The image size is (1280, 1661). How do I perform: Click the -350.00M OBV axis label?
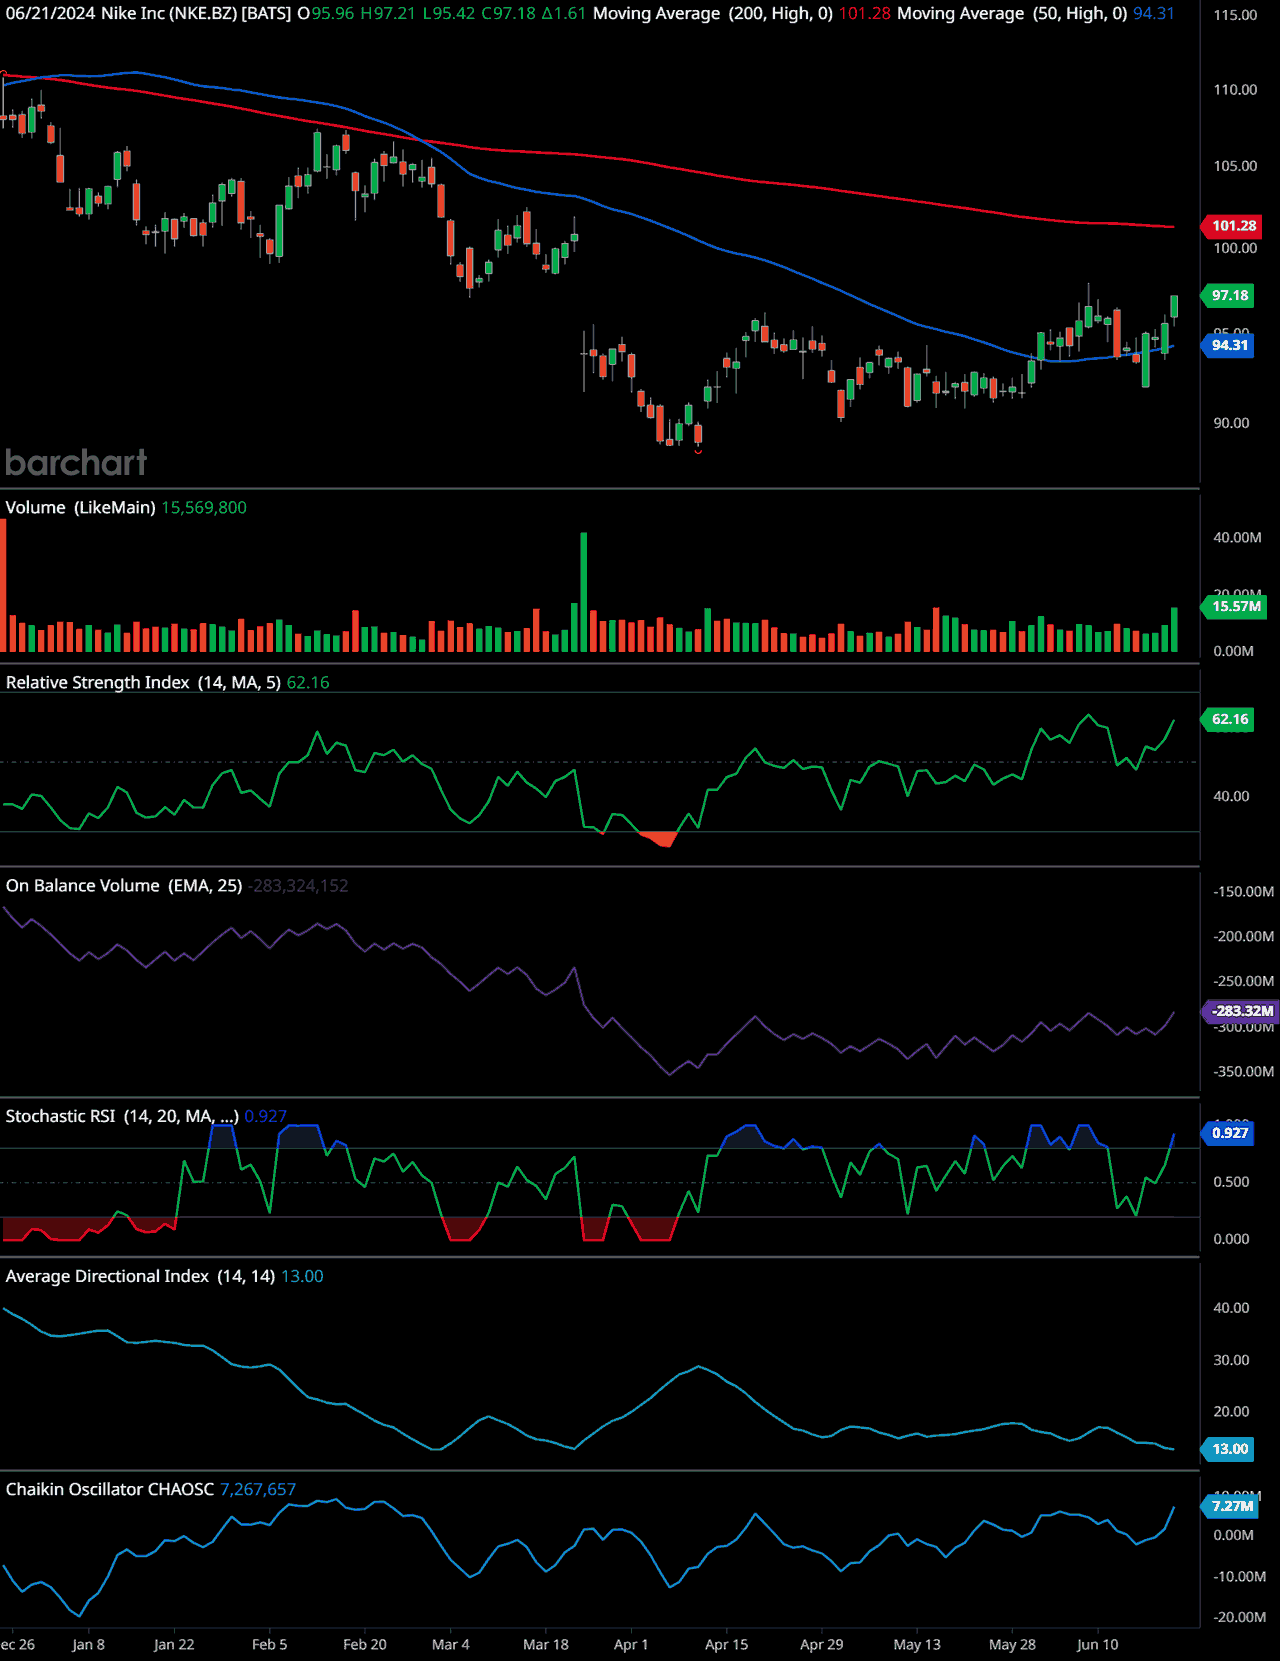pyautogui.click(x=1243, y=1072)
